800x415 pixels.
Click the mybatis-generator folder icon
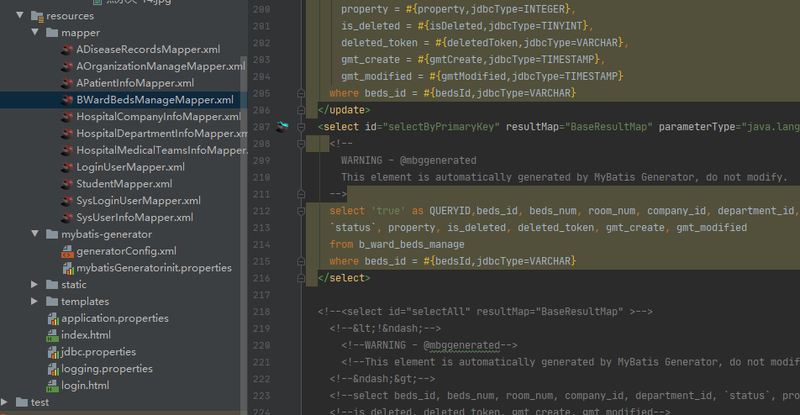[52, 234]
